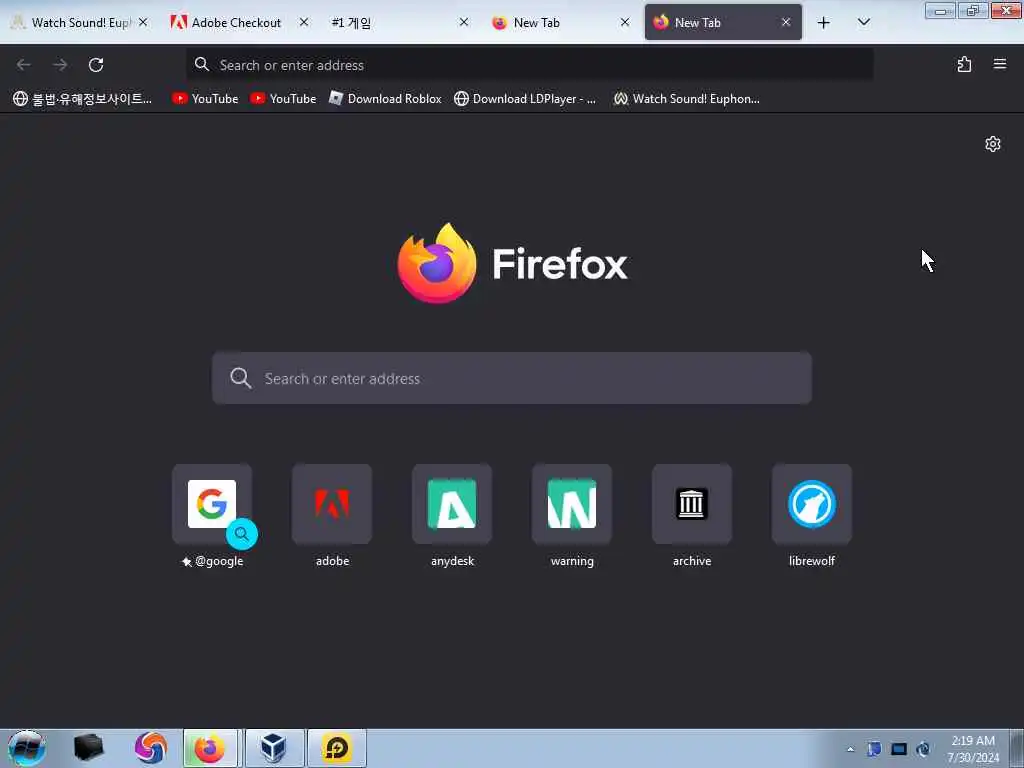Open the first YouTube bookmark
Viewport: 1024px width, 768px height.
[206, 99]
